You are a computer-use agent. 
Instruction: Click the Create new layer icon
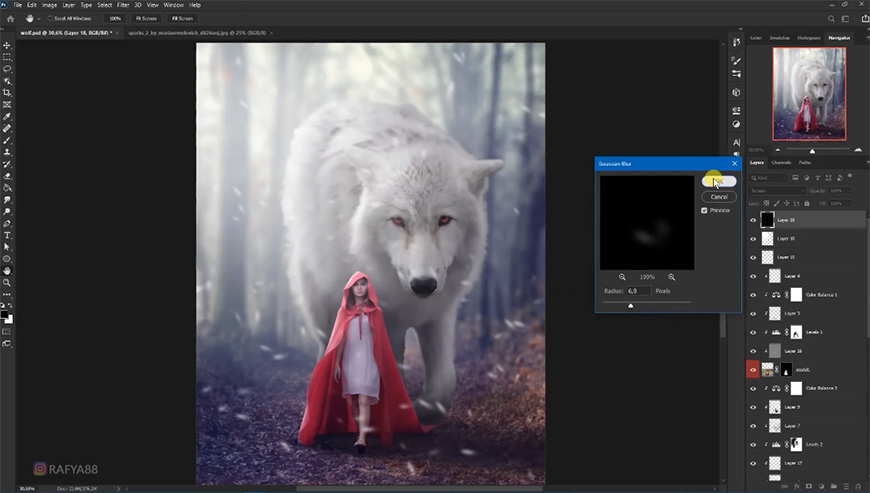tap(846, 486)
